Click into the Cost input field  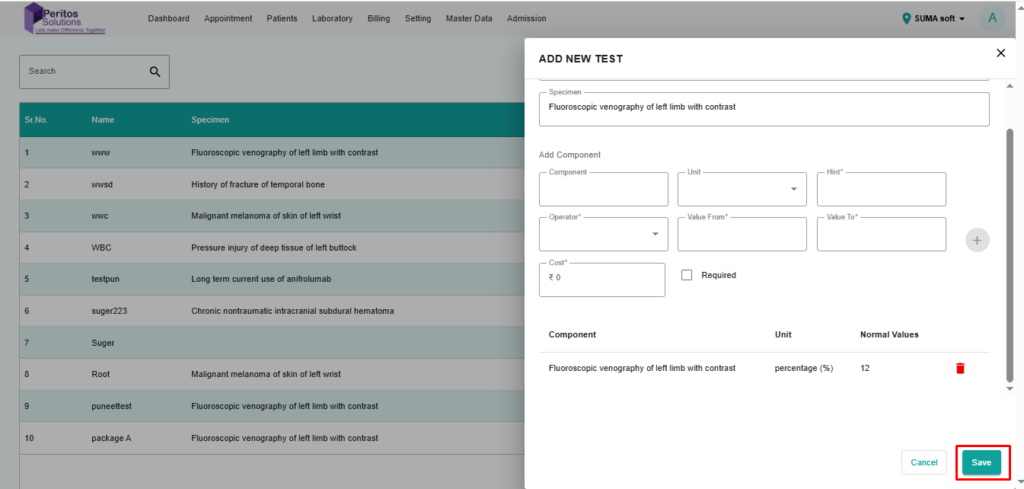[602, 279]
